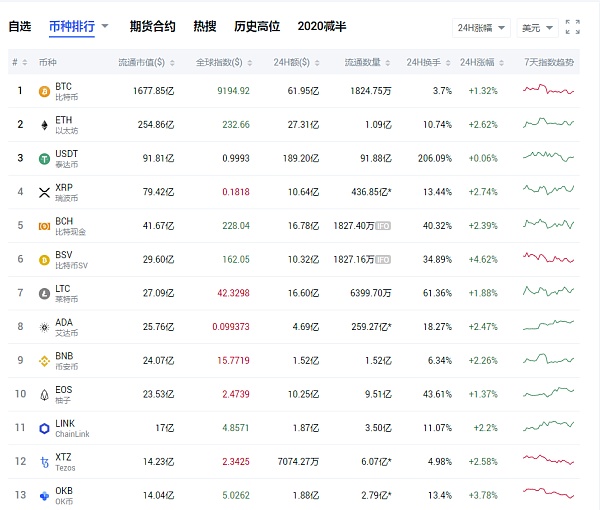Click the Tether USDT coin icon

[x=44, y=159]
